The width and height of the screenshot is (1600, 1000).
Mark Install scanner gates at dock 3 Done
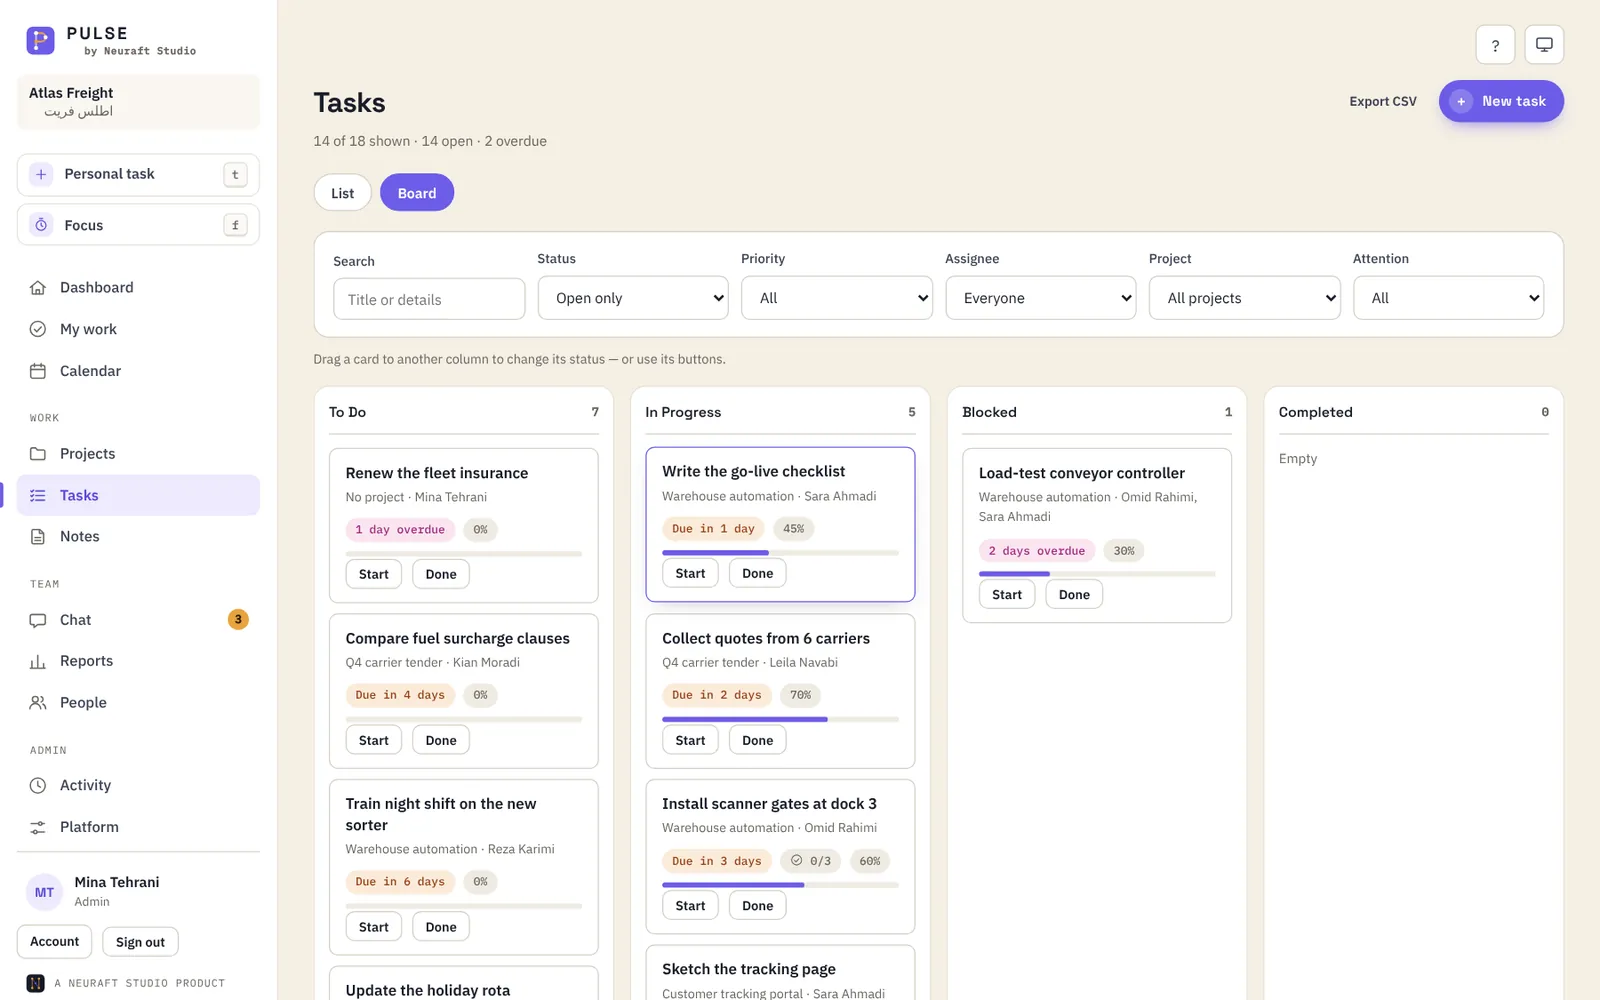[757, 906]
